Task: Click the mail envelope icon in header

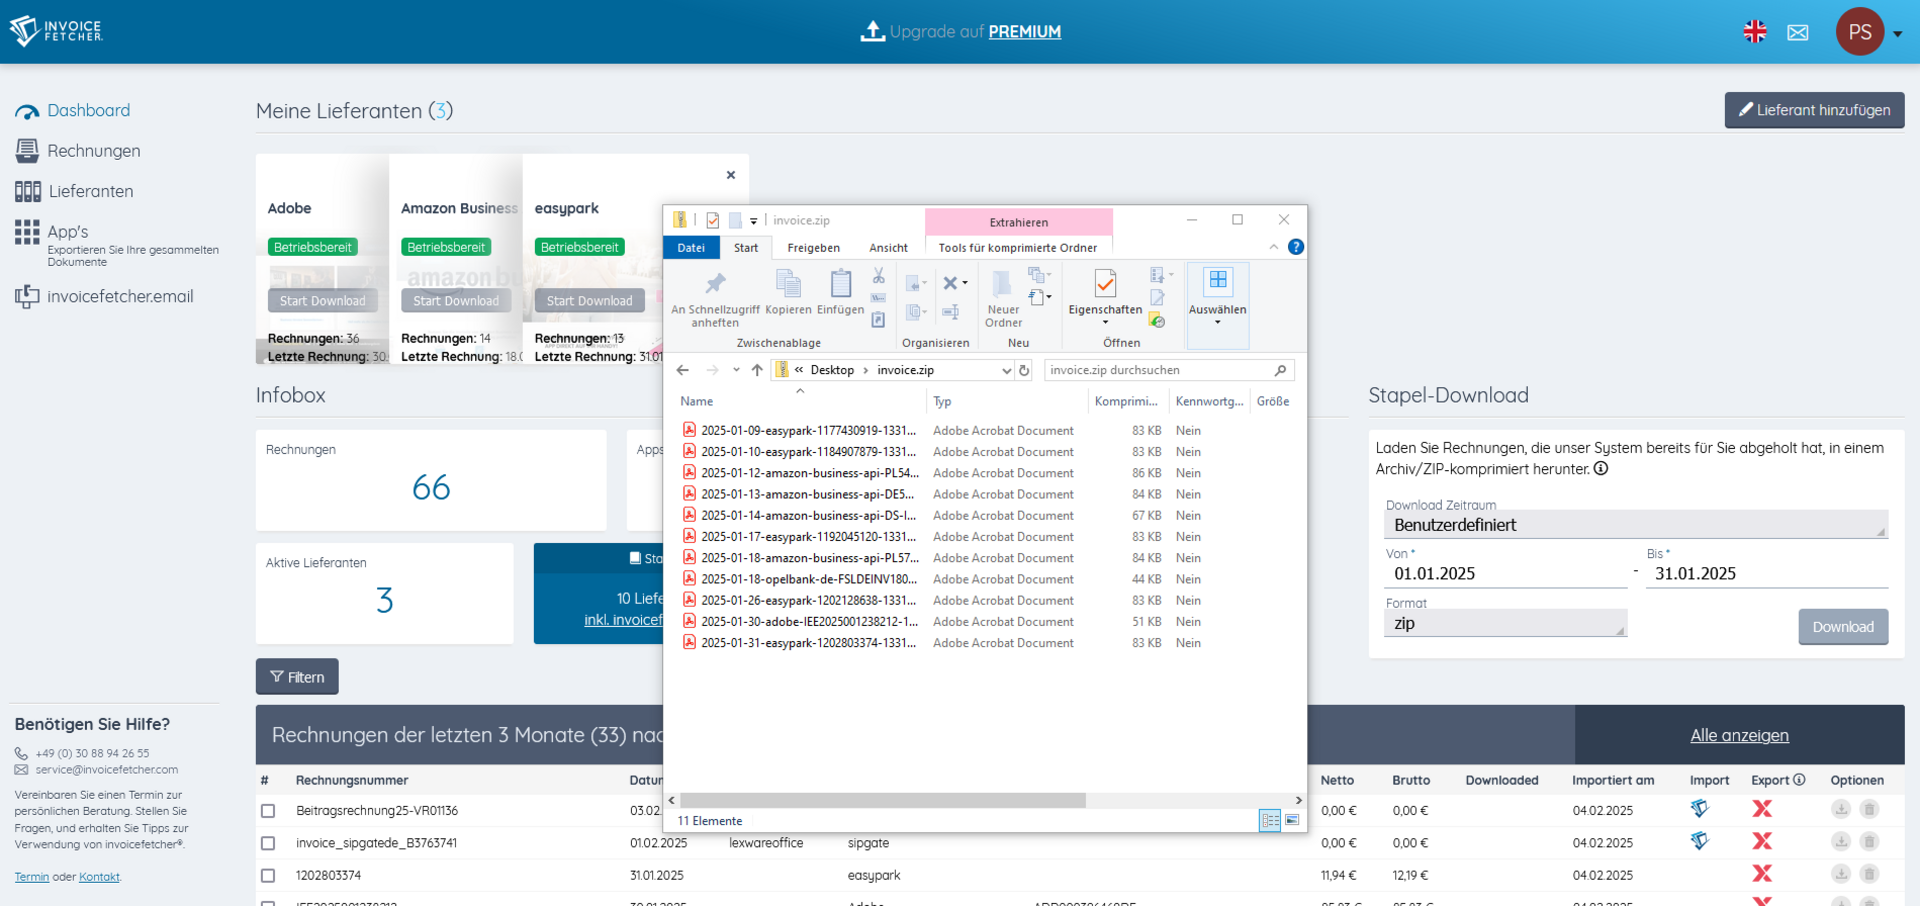Action: [x=1797, y=32]
